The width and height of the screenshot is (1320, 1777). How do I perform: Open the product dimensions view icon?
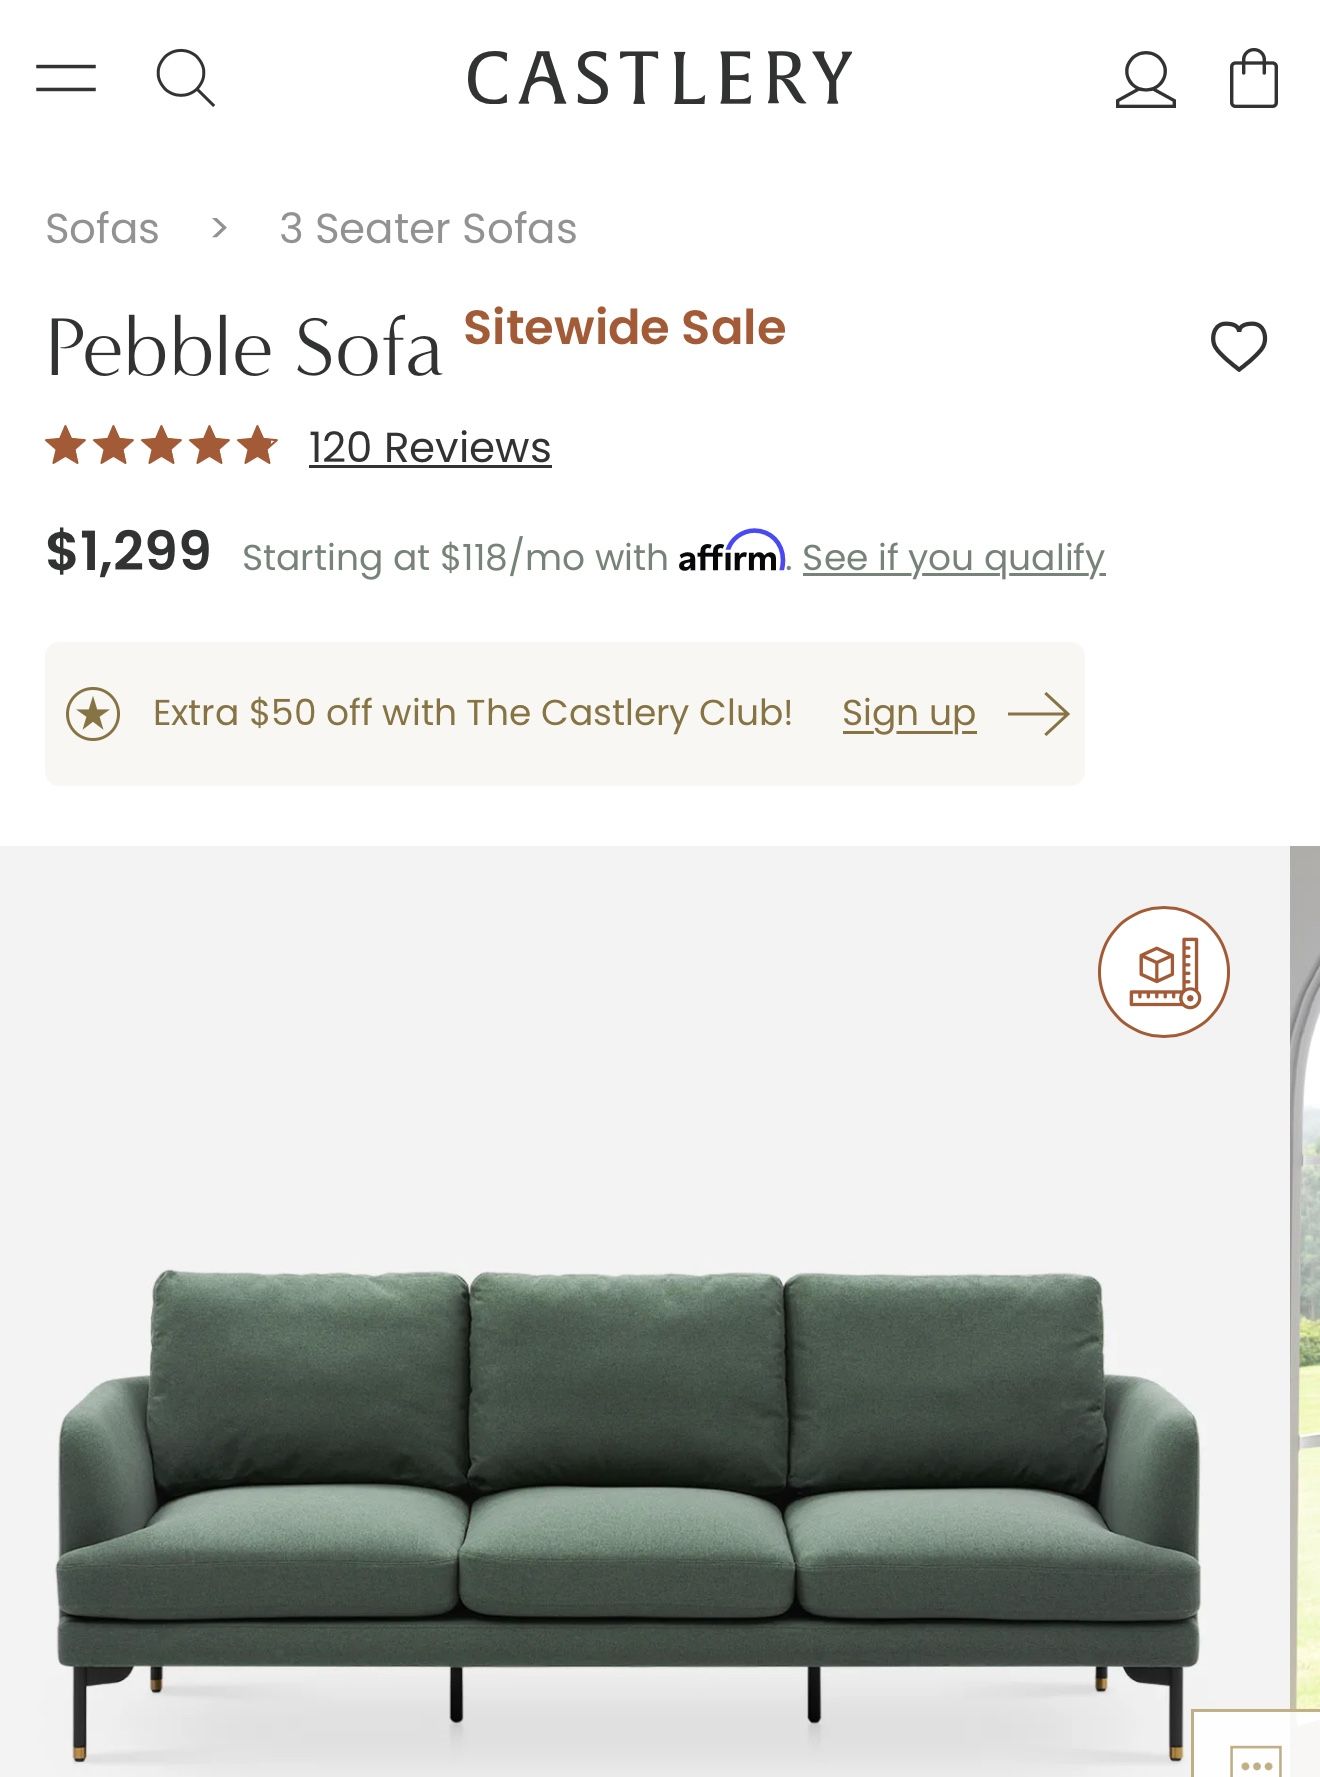coord(1163,971)
